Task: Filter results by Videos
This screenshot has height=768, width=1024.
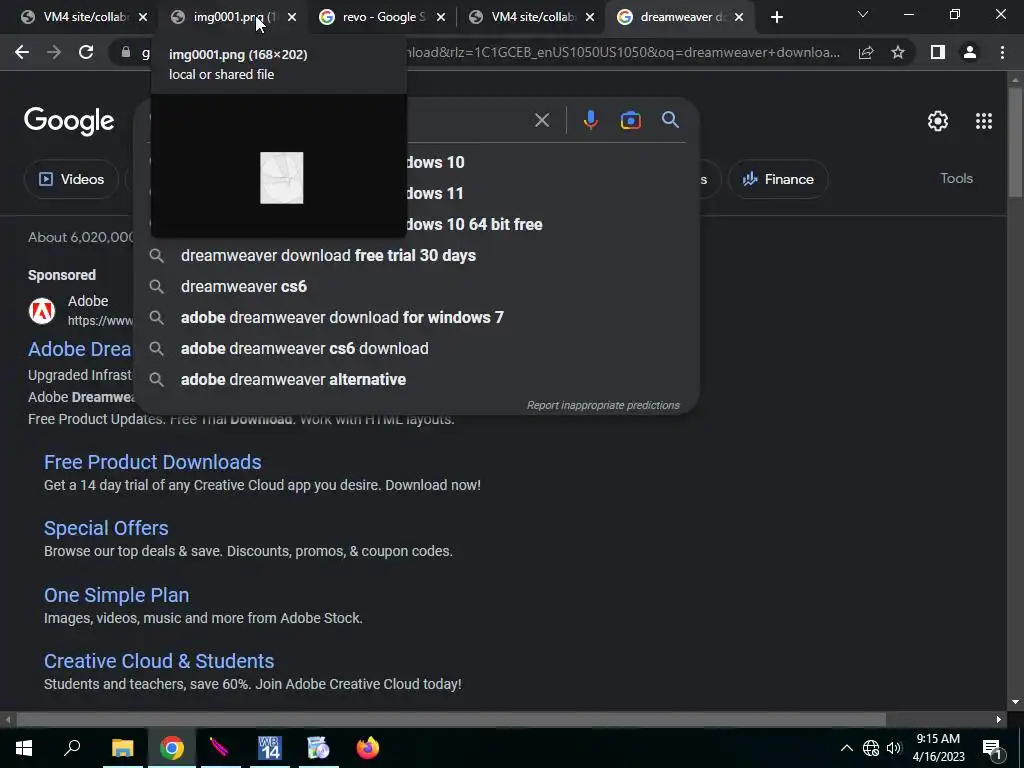Action: pos(71,179)
